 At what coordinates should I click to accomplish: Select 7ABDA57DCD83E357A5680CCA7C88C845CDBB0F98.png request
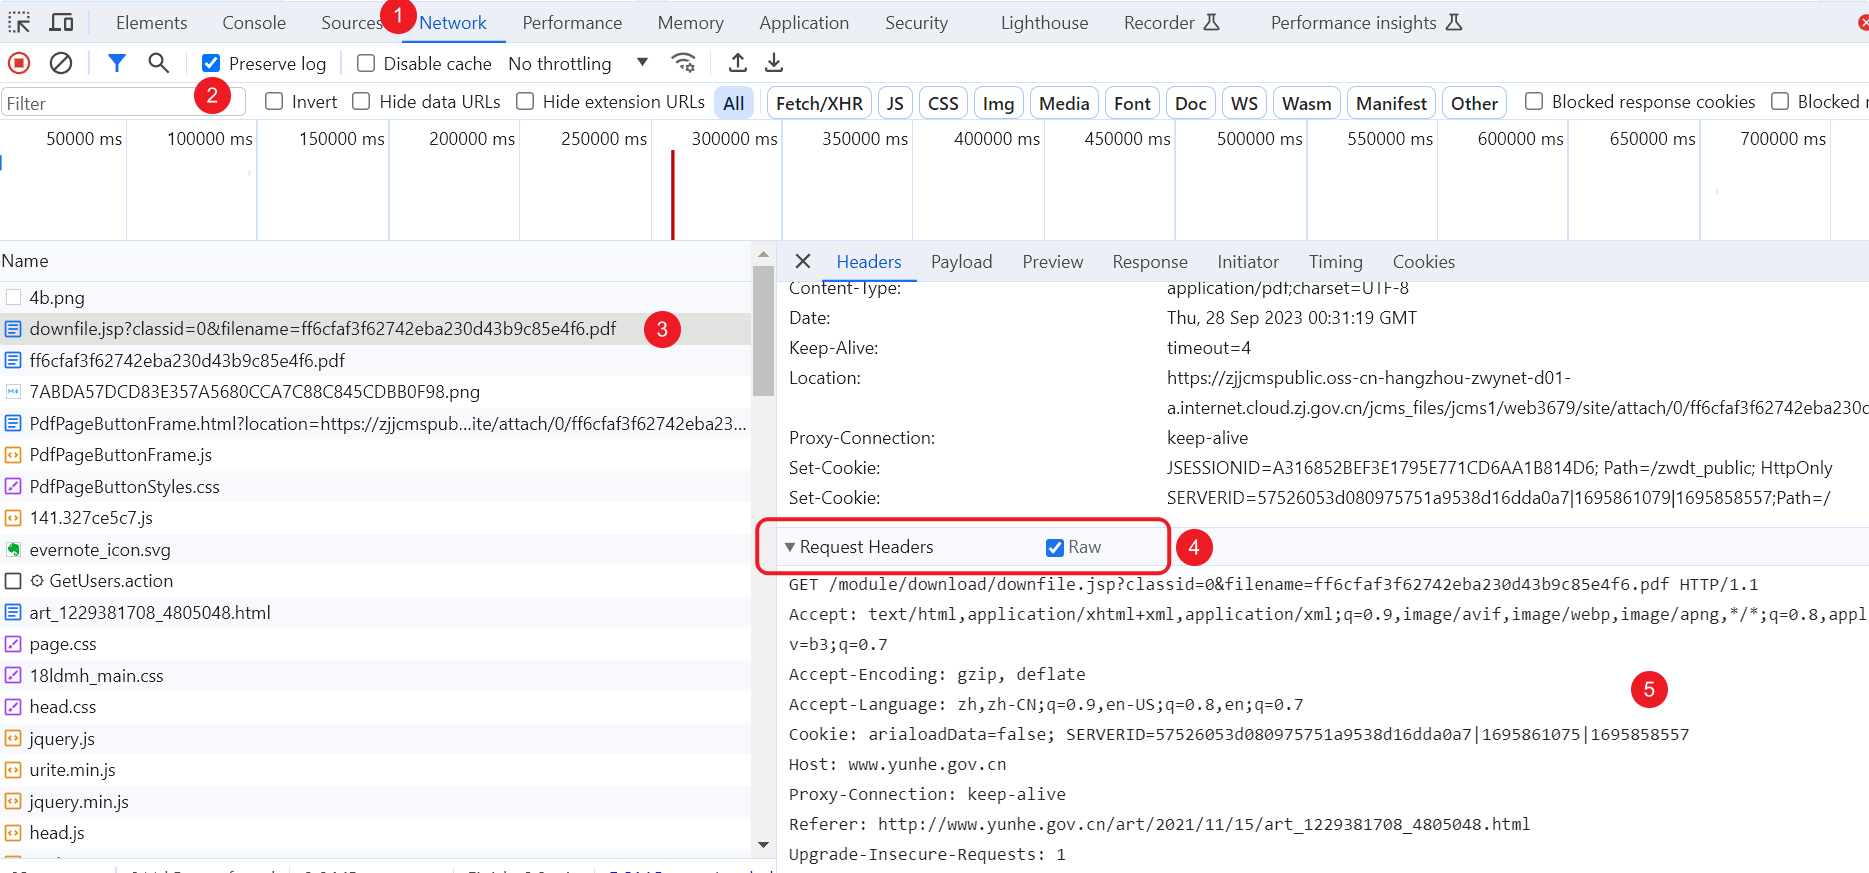click(375, 392)
